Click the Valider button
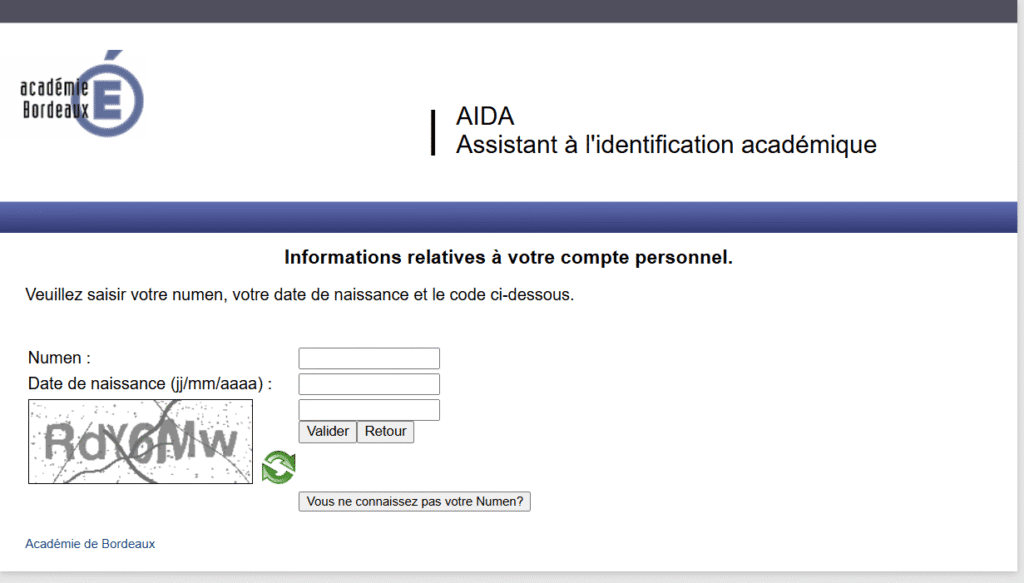1024x583 pixels. (x=327, y=432)
